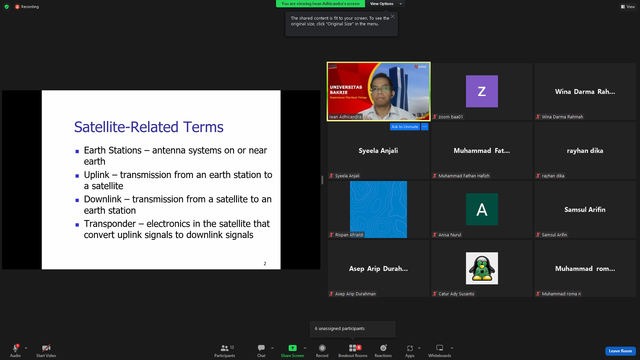
Task: Select Iwan Adhicandra's video thumbnail
Action: point(378,91)
